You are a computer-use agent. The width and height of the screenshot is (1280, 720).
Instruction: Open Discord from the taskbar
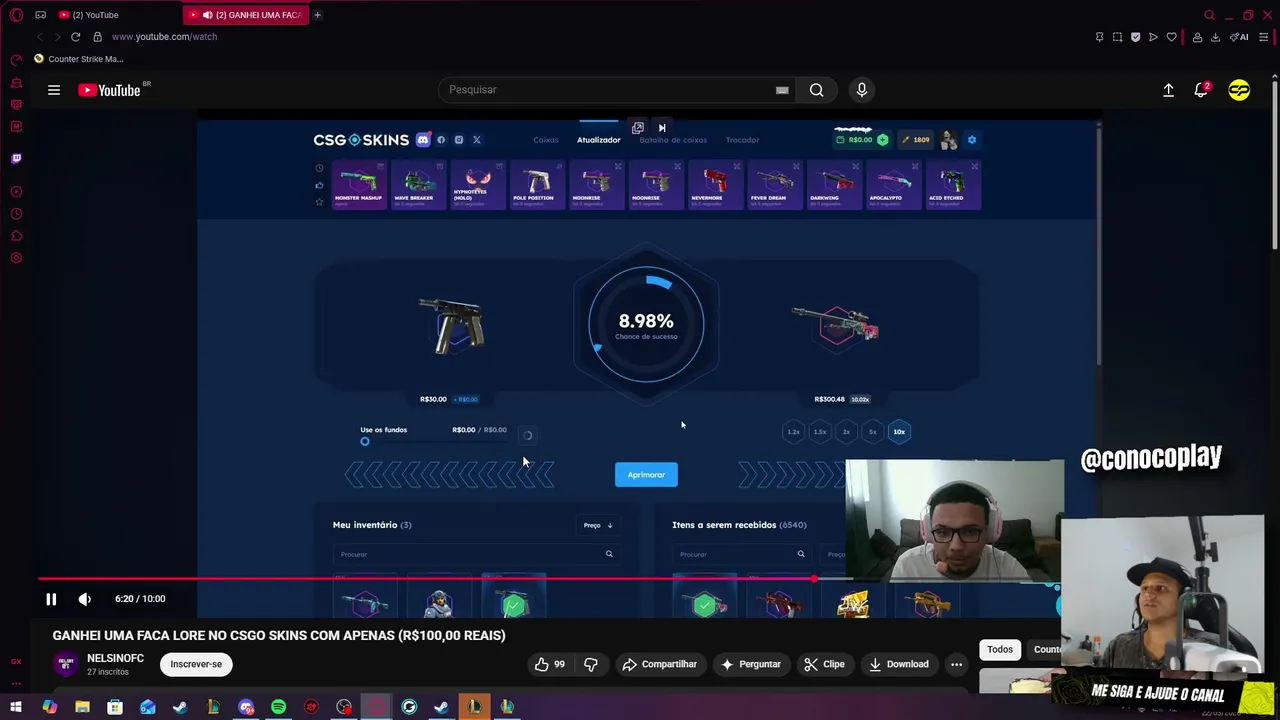pyautogui.click(x=246, y=708)
